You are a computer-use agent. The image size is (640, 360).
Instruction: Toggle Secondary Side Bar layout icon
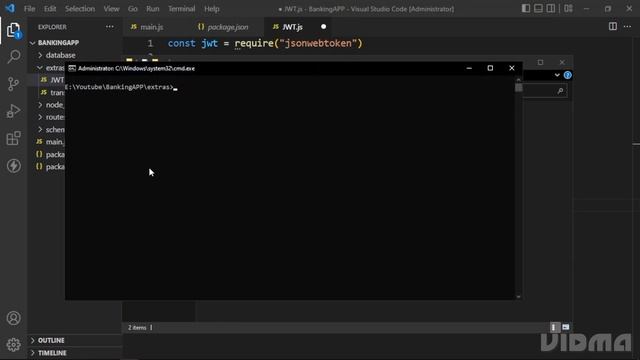point(551,9)
